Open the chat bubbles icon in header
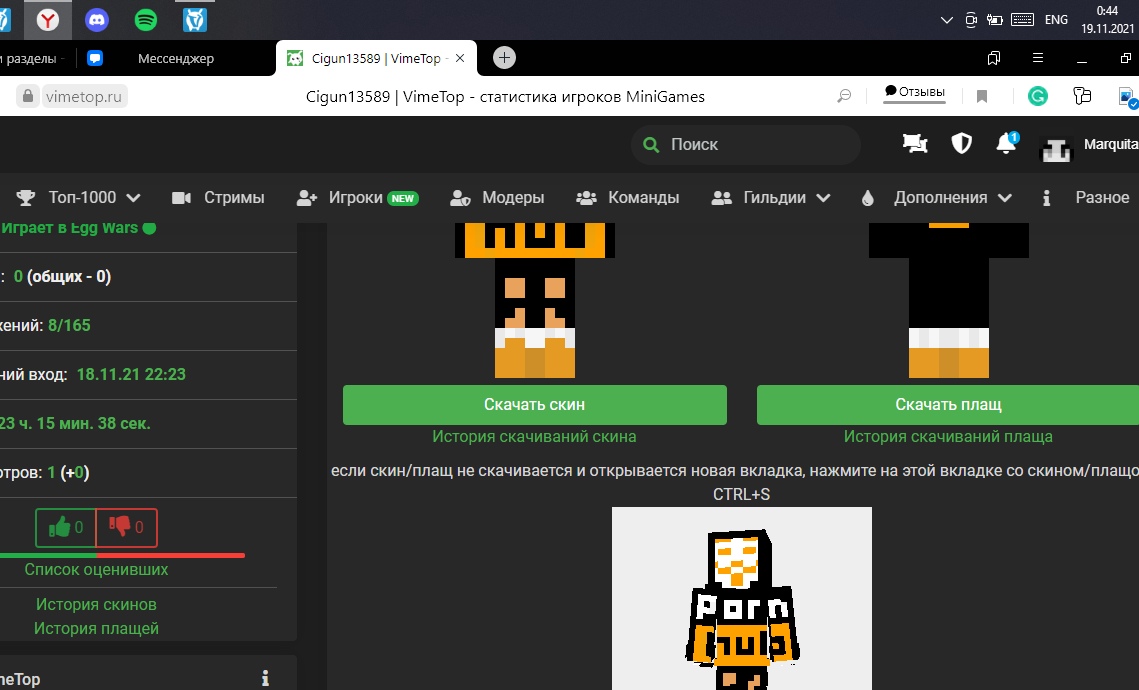1139x690 pixels. (x=915, y=144)
